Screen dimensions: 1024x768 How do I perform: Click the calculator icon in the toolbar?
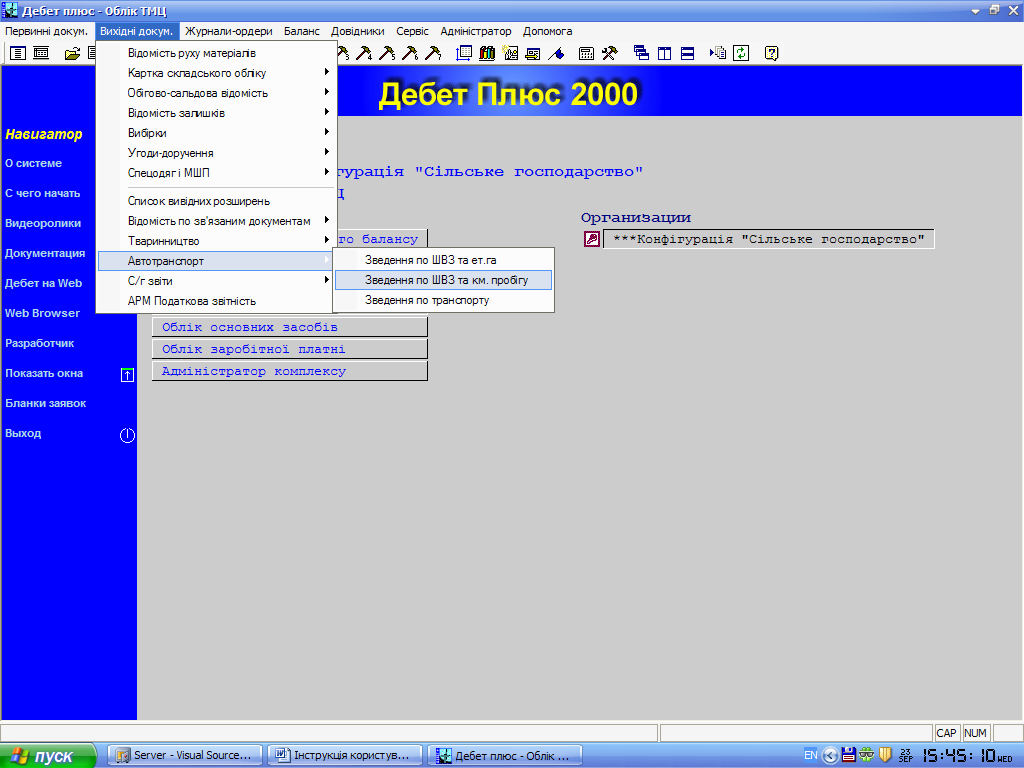click(587, 53)
